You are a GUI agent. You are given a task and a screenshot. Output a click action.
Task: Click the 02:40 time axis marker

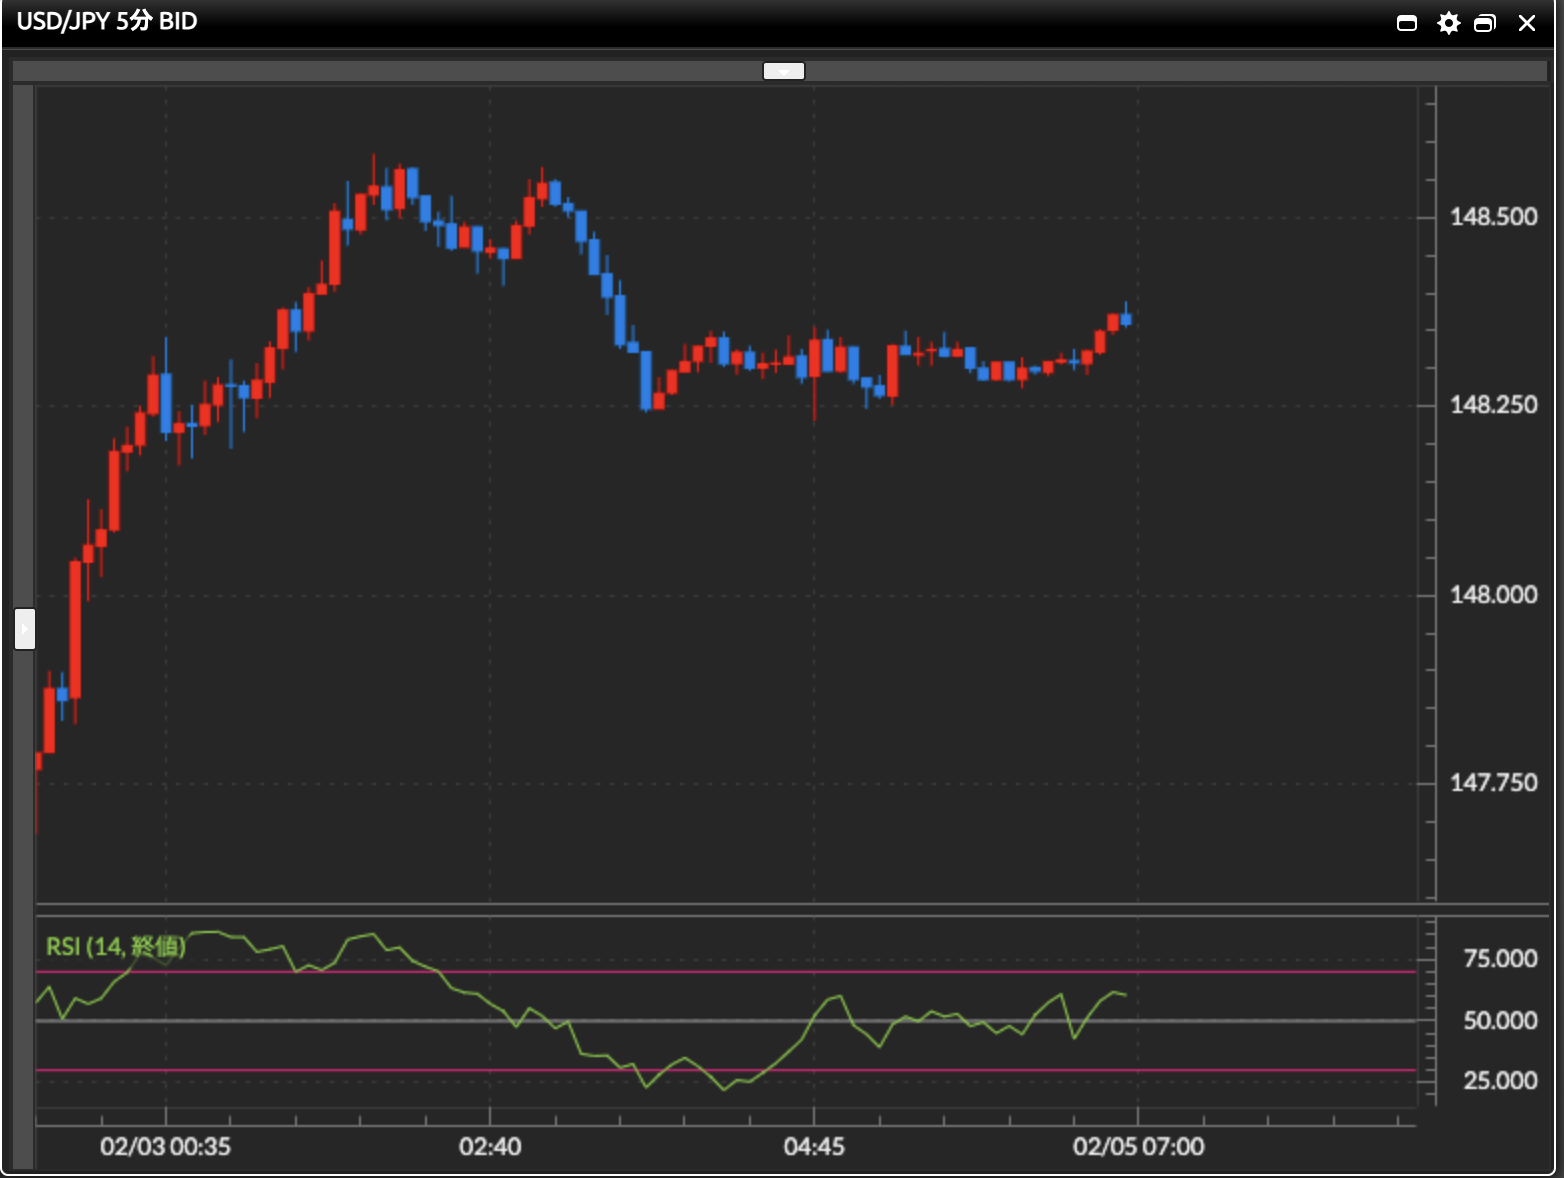490,1146
